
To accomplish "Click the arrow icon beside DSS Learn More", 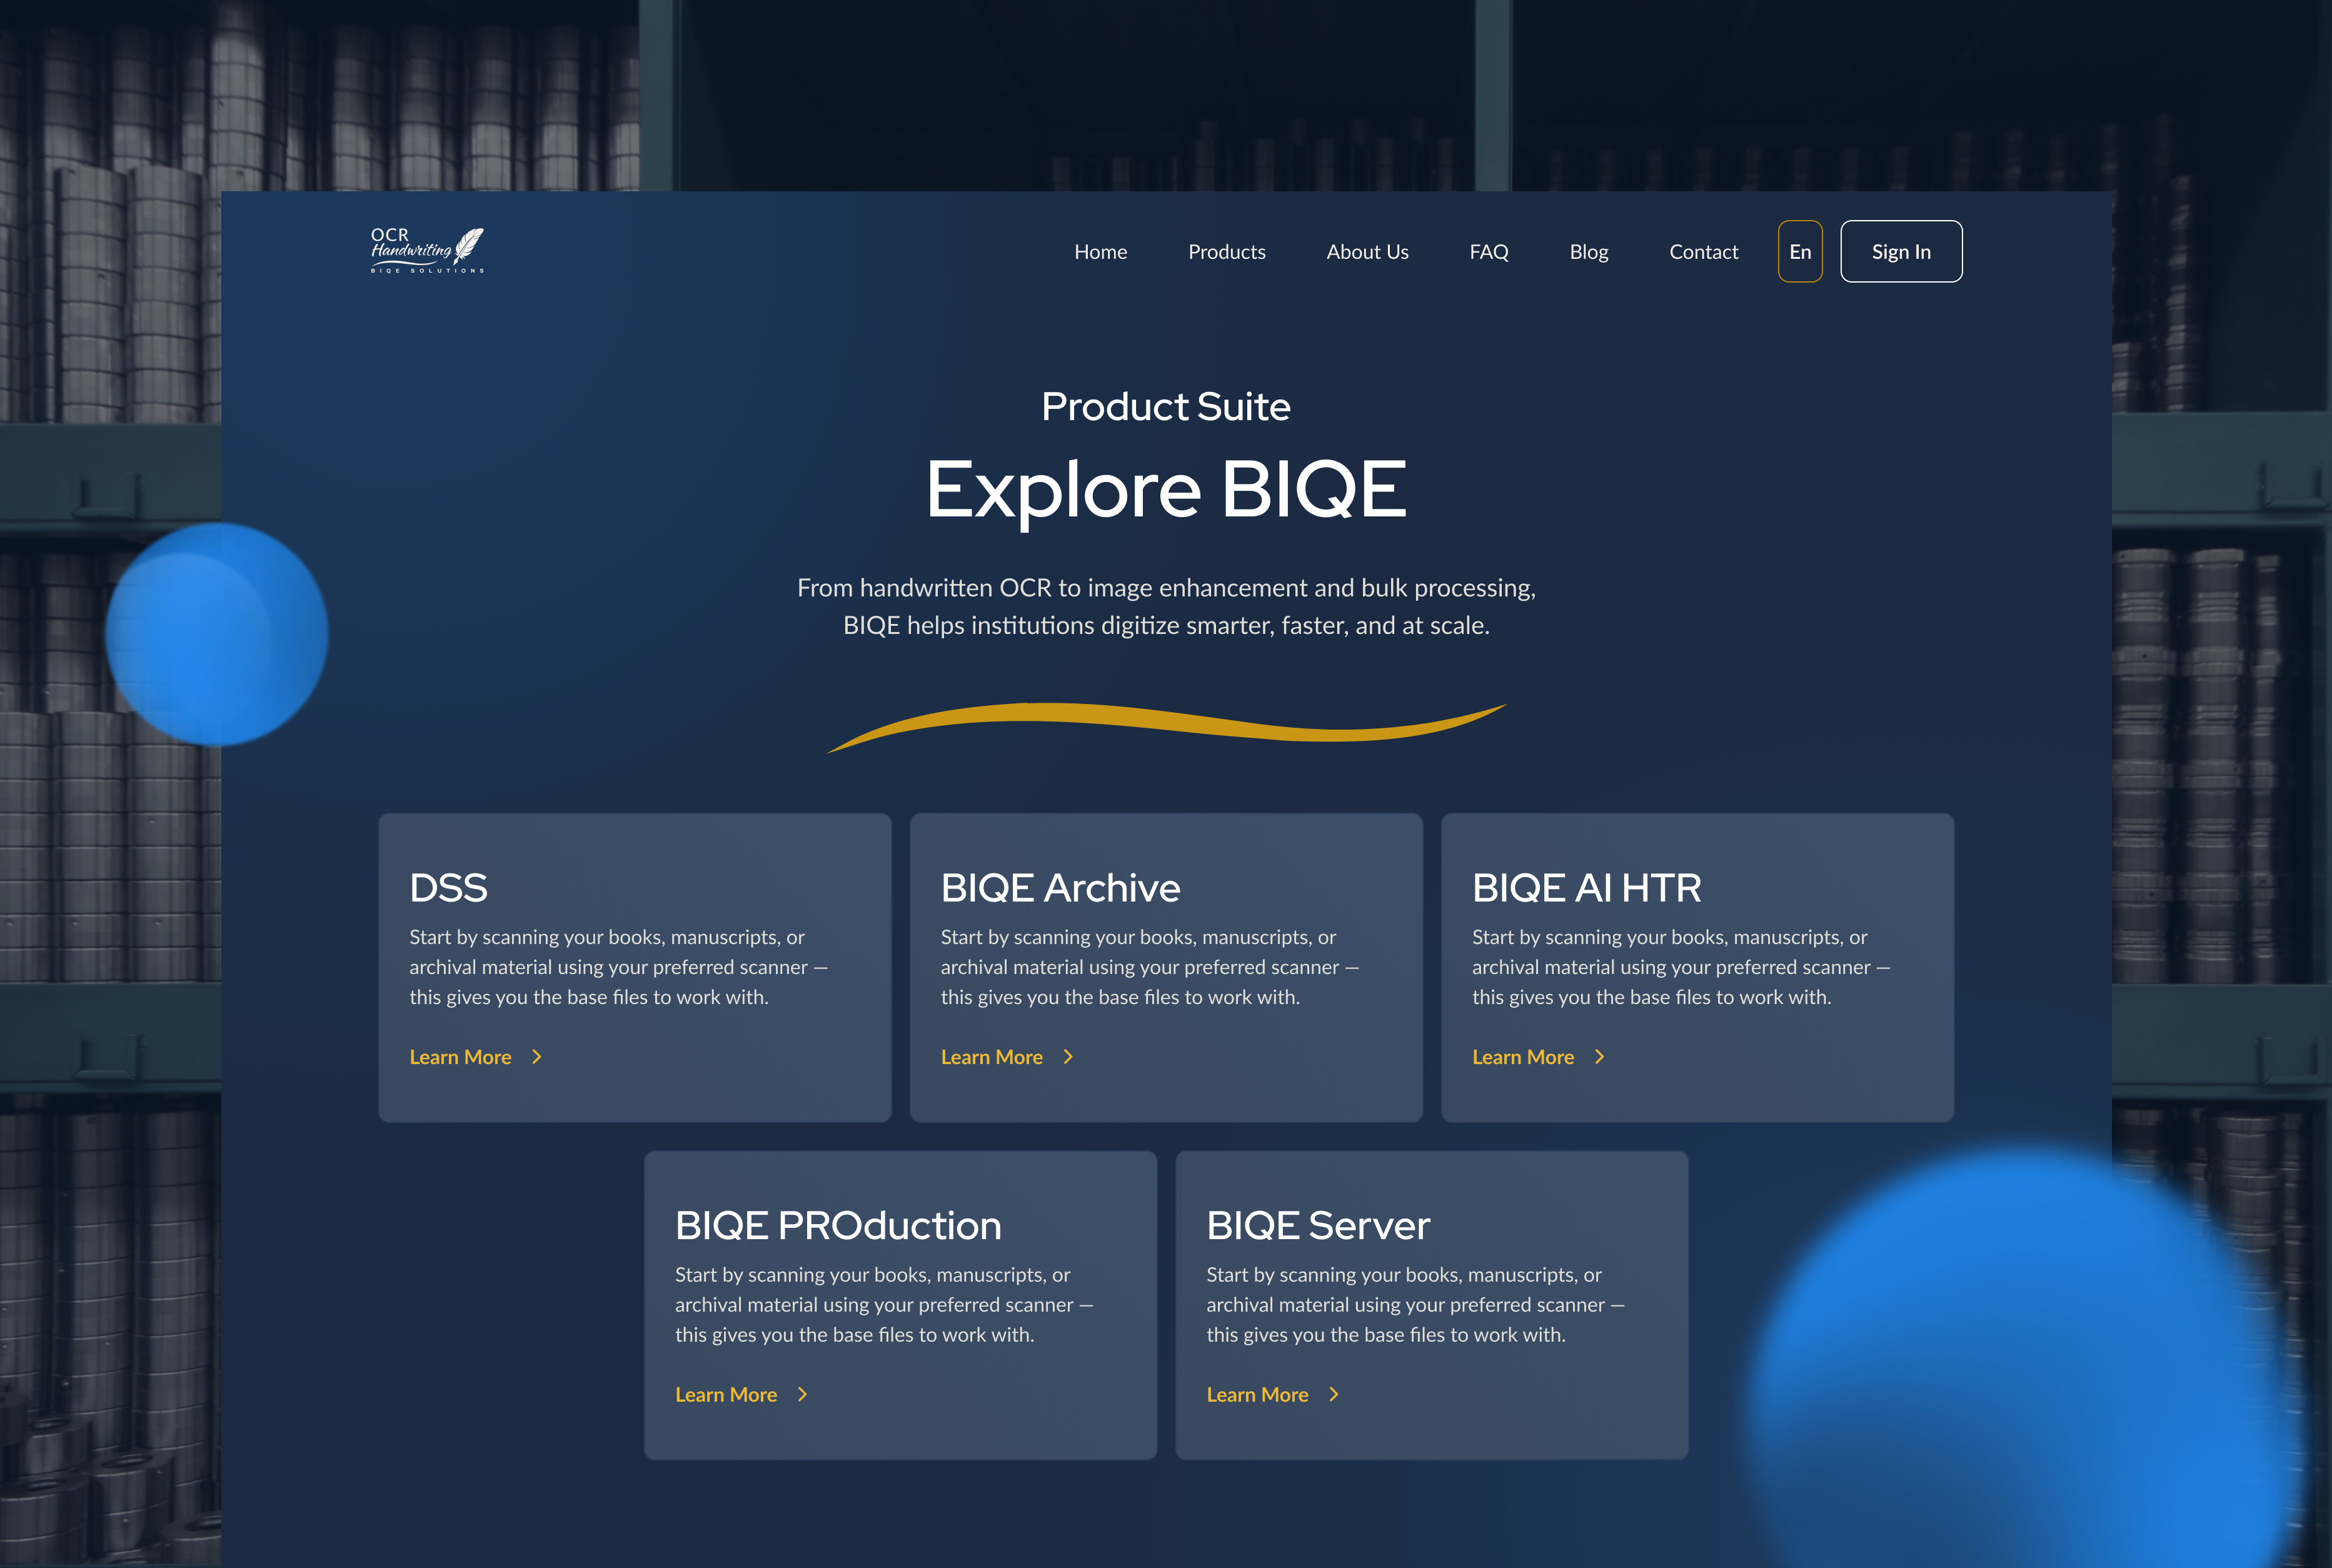I will (x=536, y=1057).
